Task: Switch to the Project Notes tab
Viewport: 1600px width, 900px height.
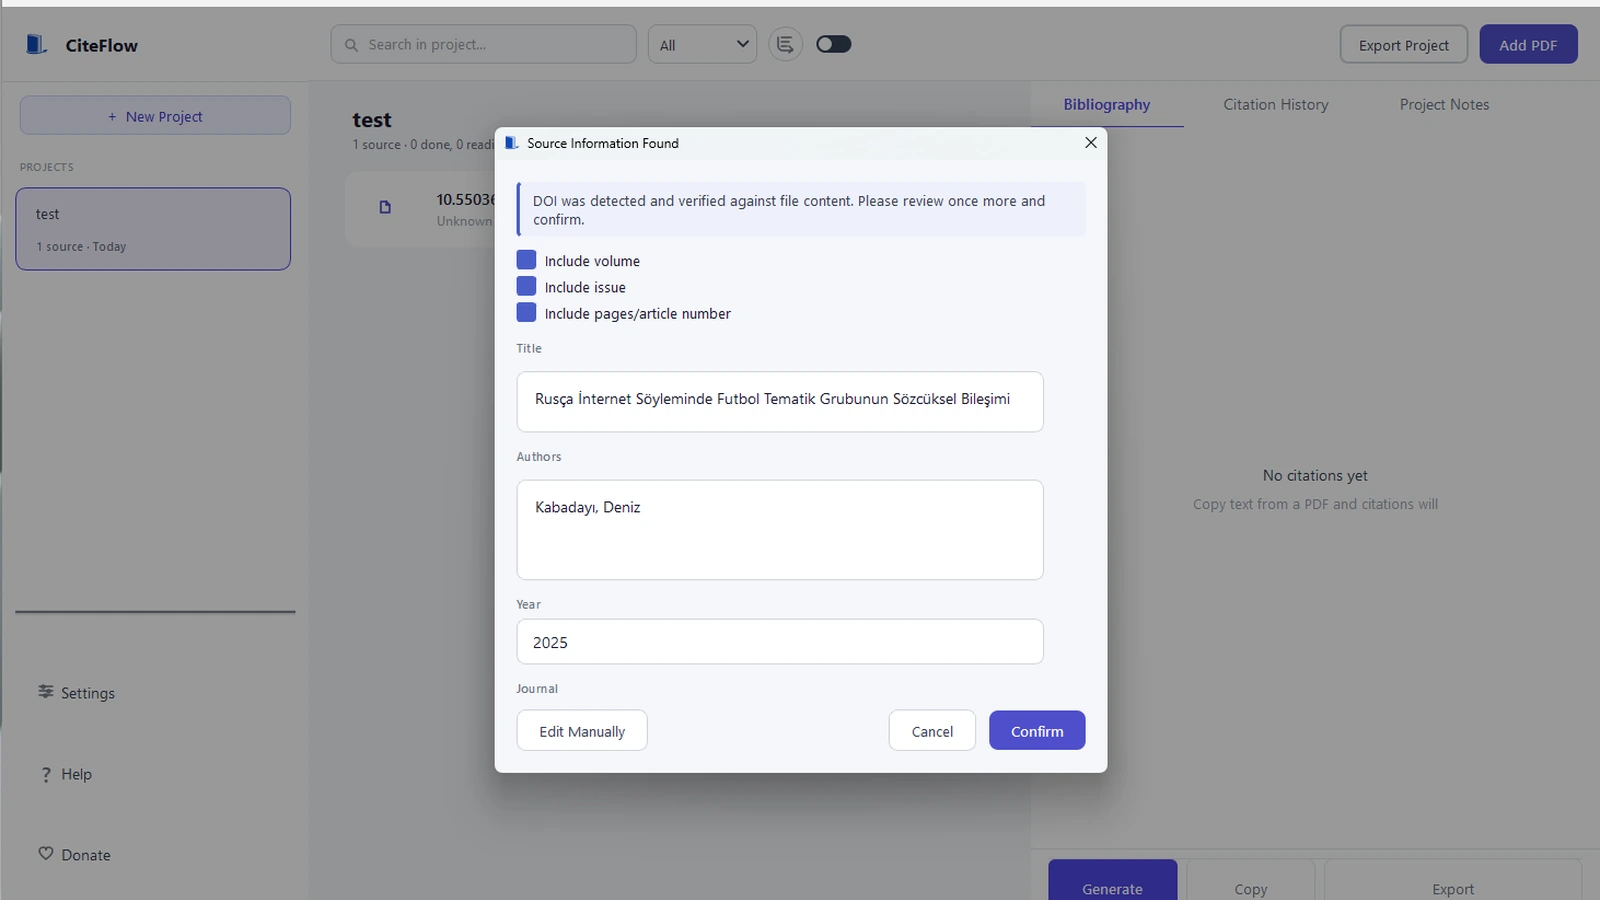Action: 1444,104
